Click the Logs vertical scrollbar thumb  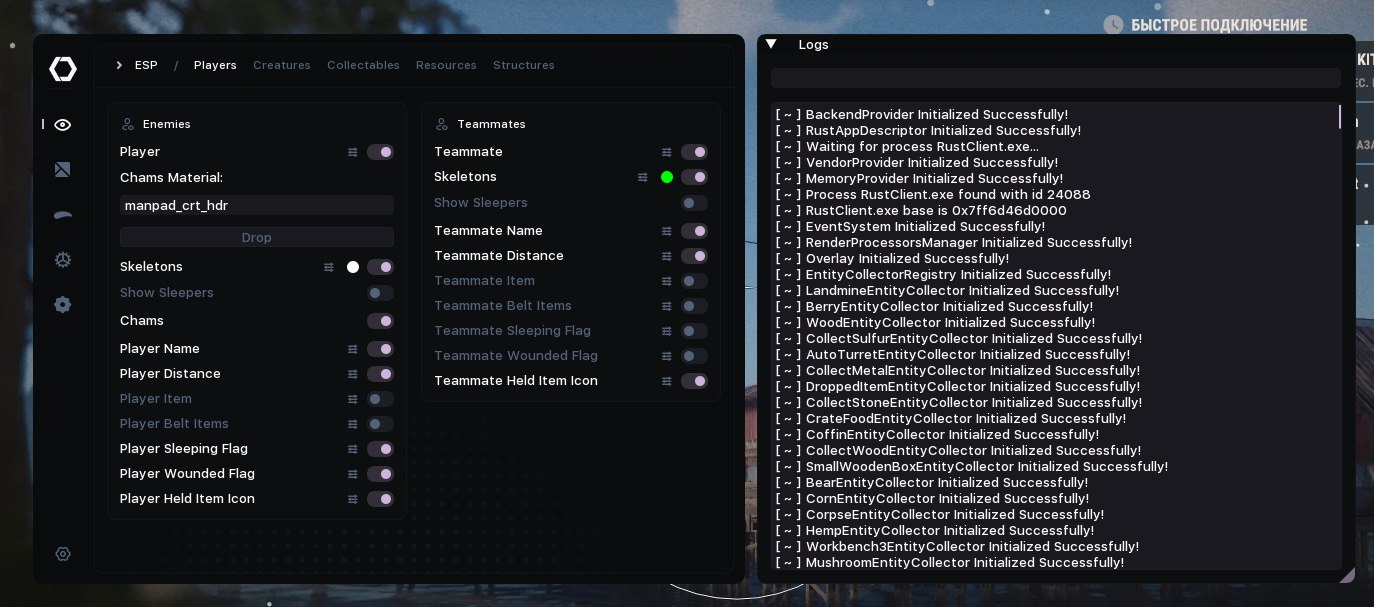pos(1339,116)
